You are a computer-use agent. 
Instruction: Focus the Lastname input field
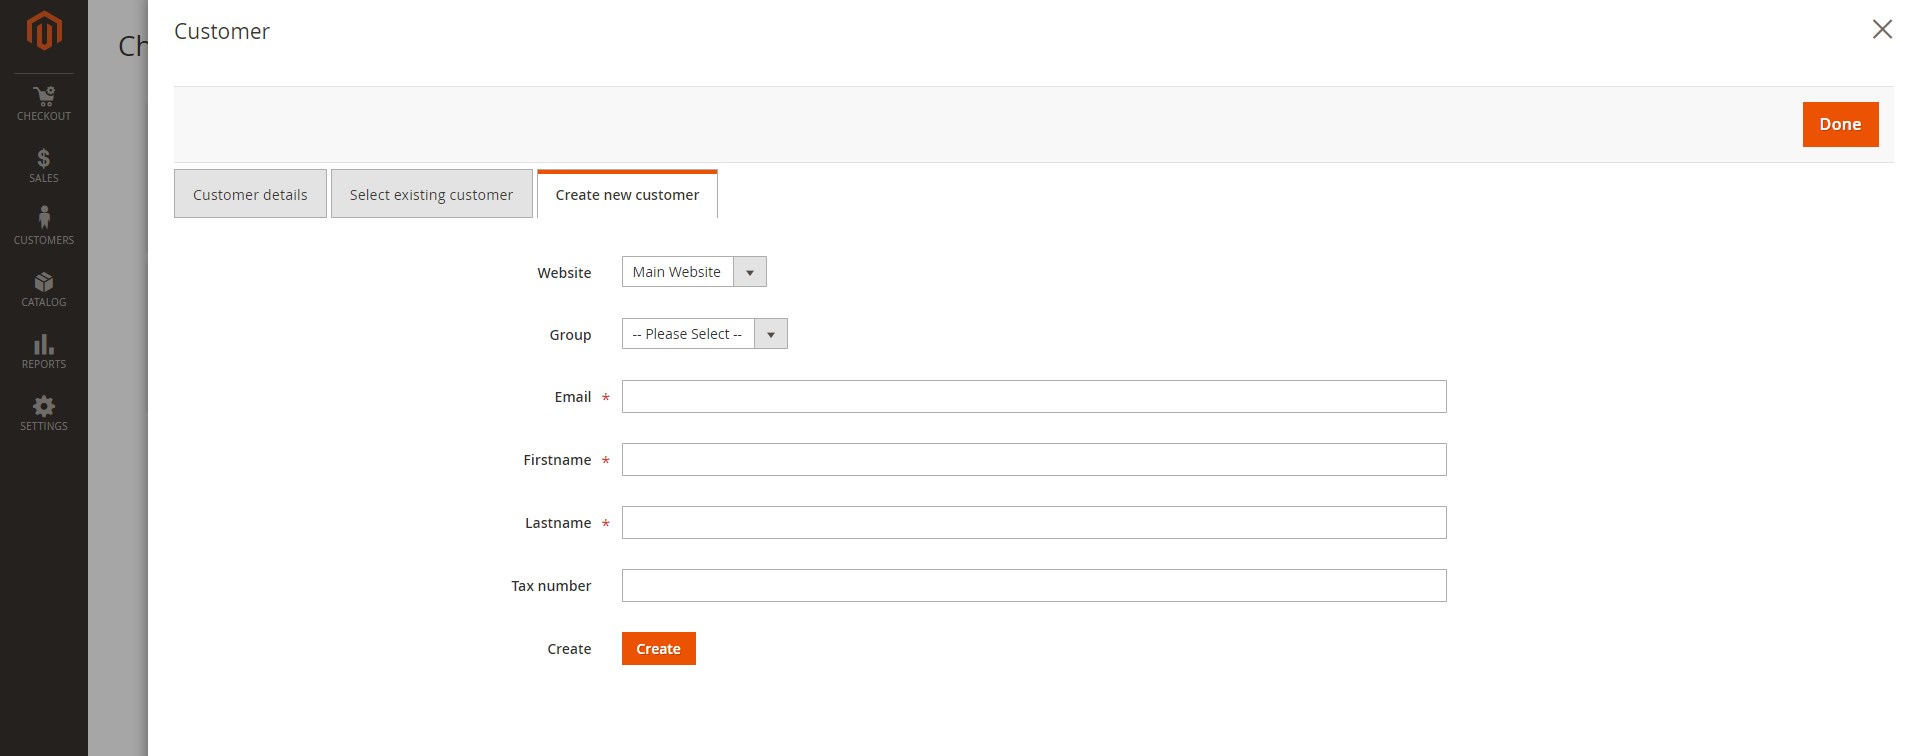tap(1034, 523)
